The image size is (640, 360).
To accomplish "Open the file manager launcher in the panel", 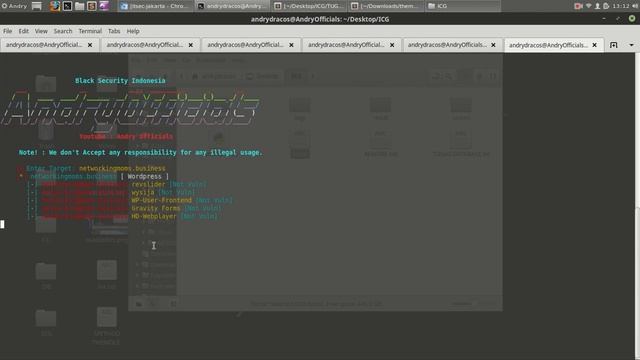I will point(80,6).
